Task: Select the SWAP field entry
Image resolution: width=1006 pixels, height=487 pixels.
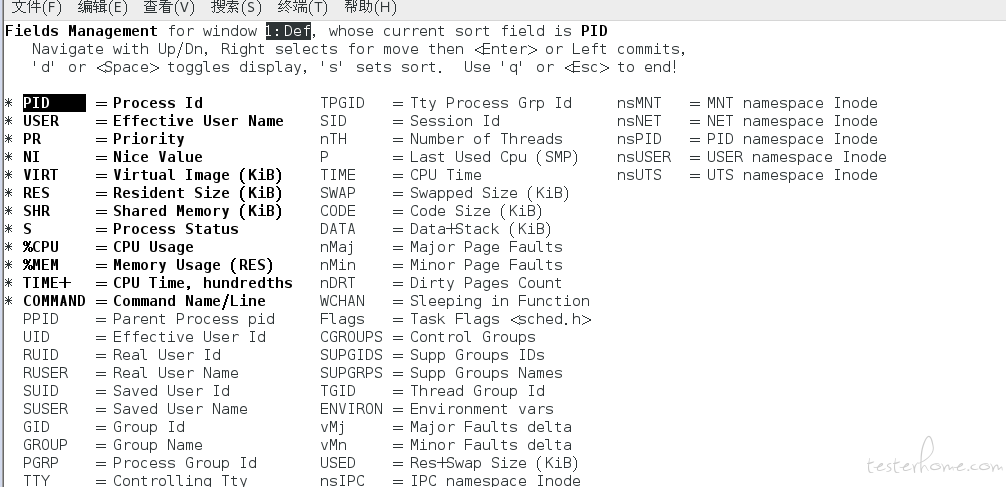Action: (445, 193)
